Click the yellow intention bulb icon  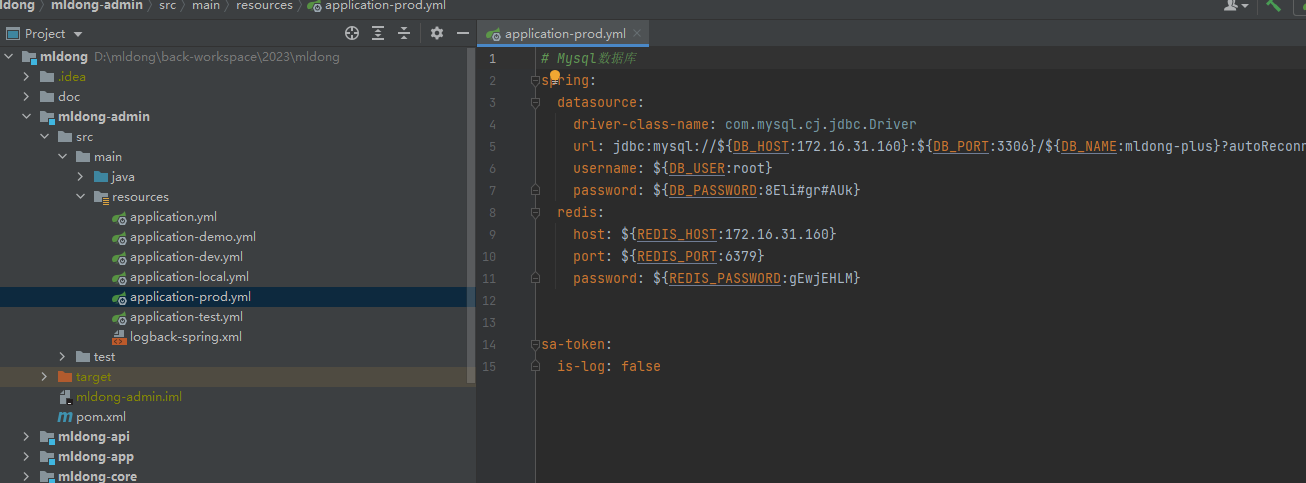coord(555,75)
